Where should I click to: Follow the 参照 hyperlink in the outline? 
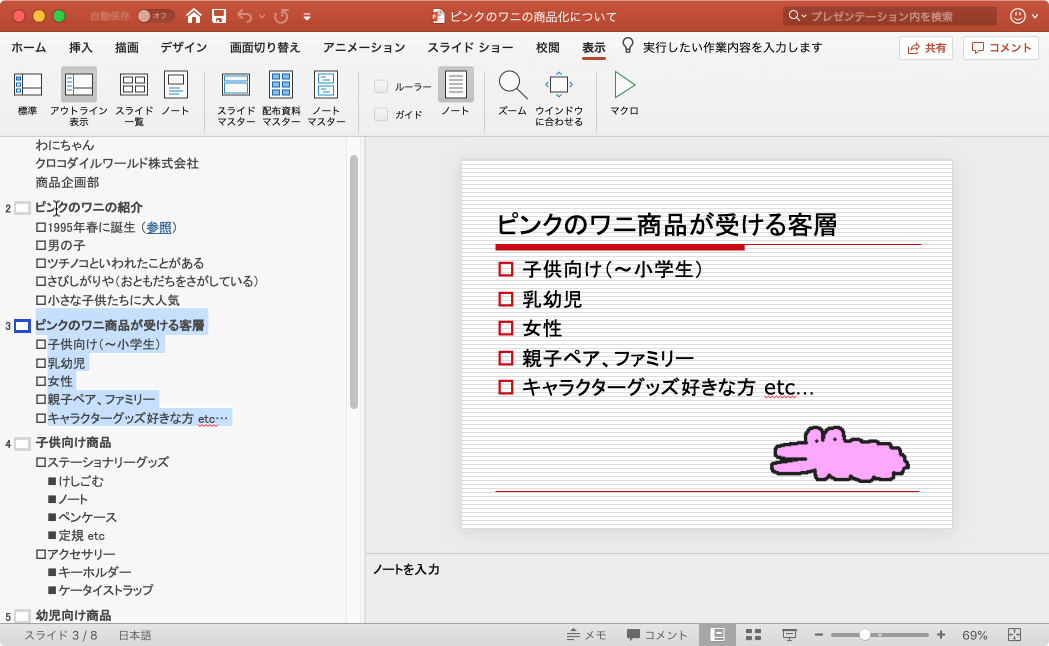click(x=159, y=227)
